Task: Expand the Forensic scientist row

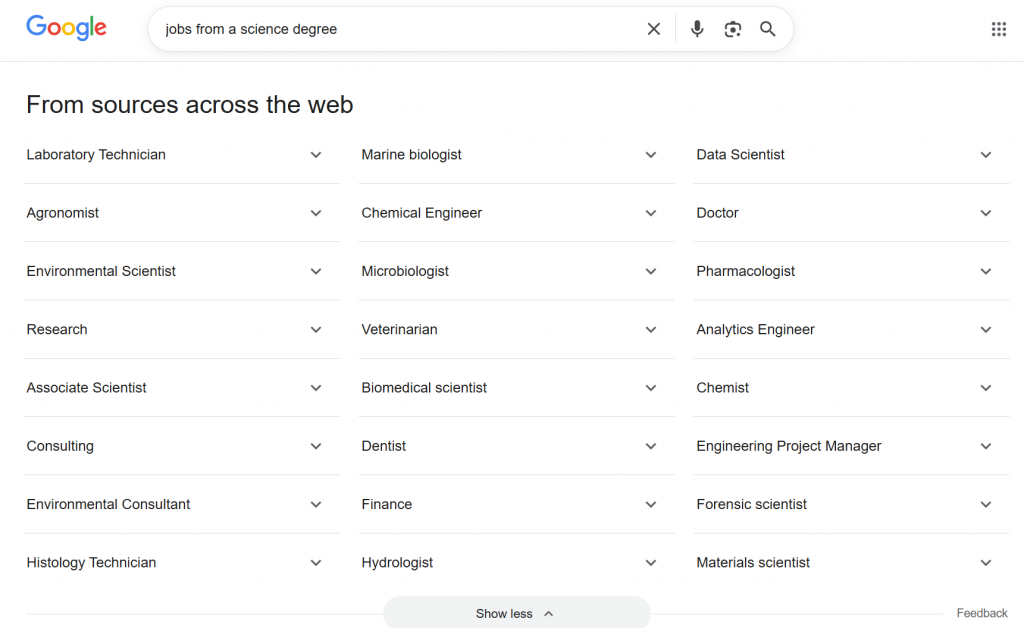Action: pyautogui.click(x=851, y=504)
